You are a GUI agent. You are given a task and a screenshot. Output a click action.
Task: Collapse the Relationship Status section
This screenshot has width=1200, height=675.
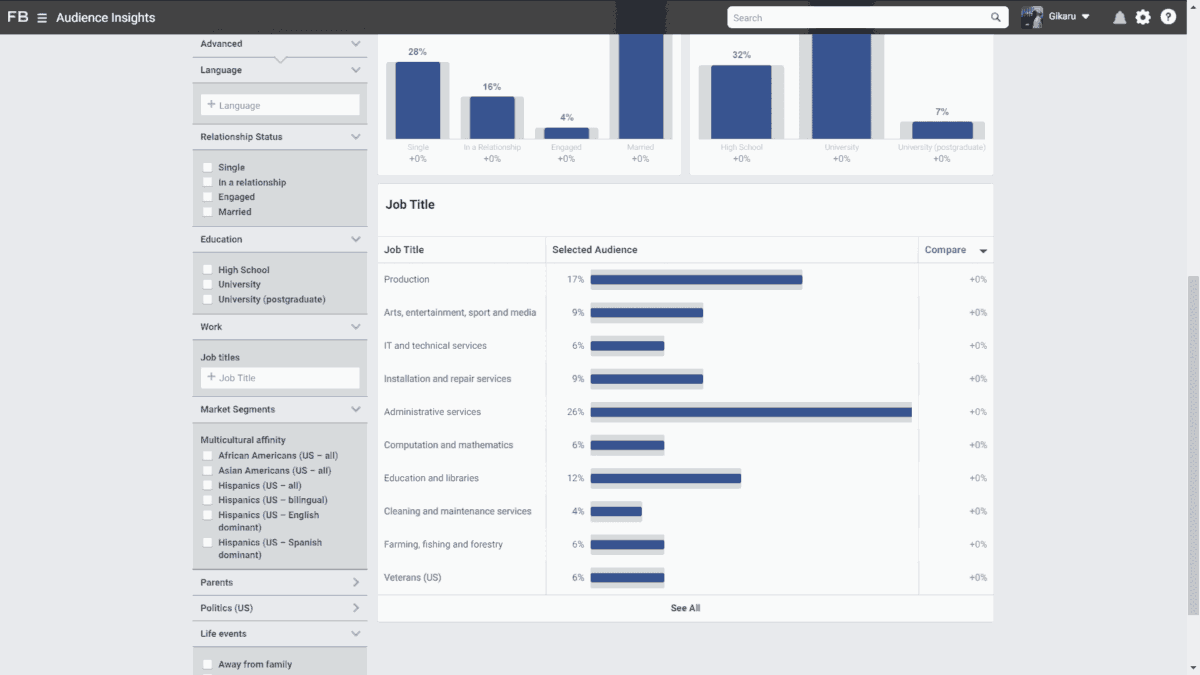(x=355, y=137)
